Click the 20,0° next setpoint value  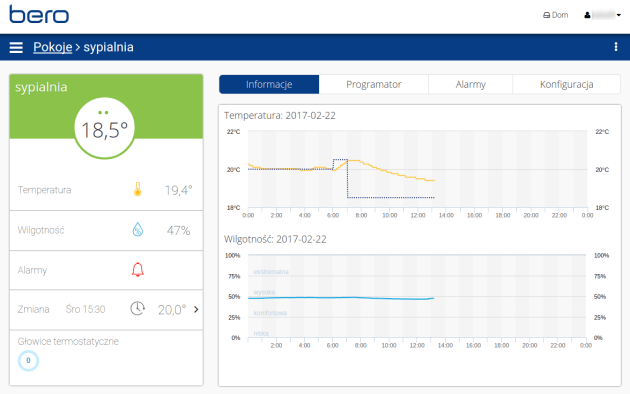click(172, 310)
